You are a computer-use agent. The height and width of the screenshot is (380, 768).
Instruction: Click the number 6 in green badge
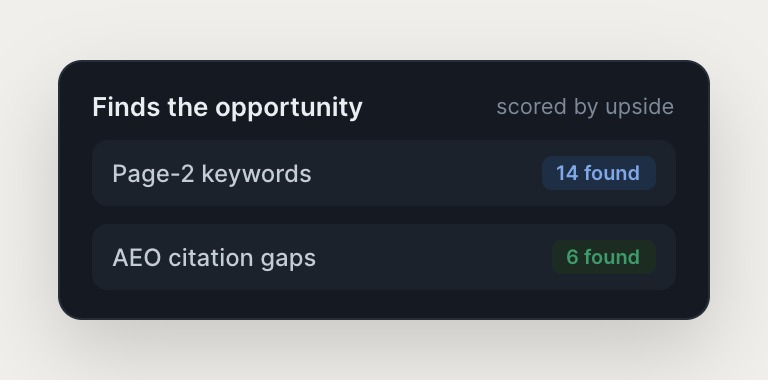coord(572,257)
